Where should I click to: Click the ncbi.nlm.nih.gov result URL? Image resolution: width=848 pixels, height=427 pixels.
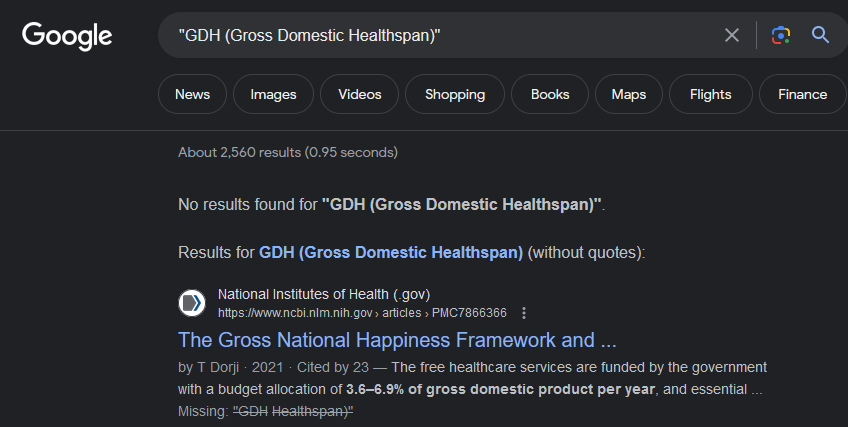(x=362, y=313)
